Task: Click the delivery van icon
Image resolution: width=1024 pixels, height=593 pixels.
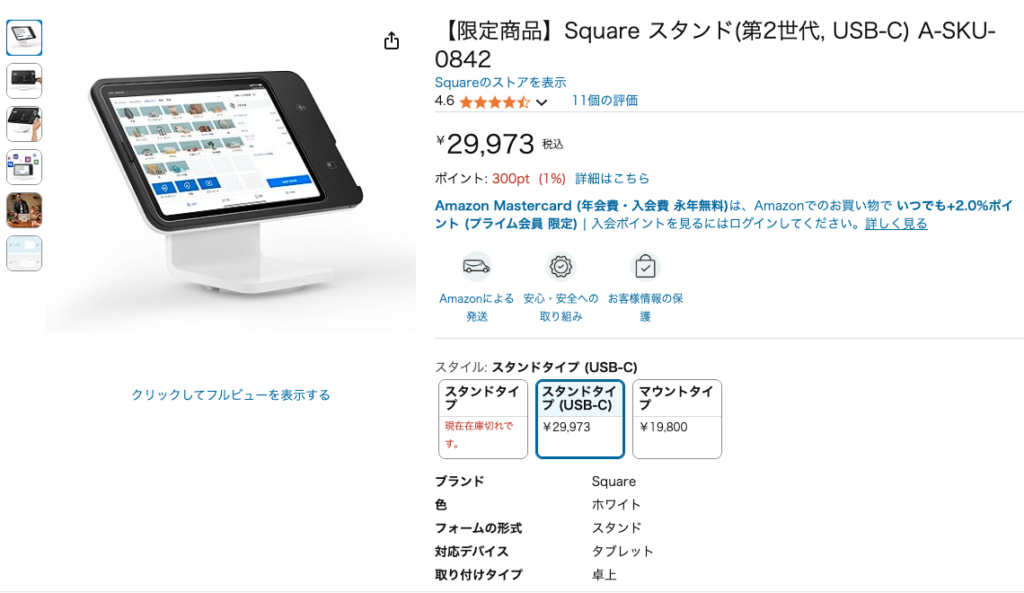Action: point(477,266)
